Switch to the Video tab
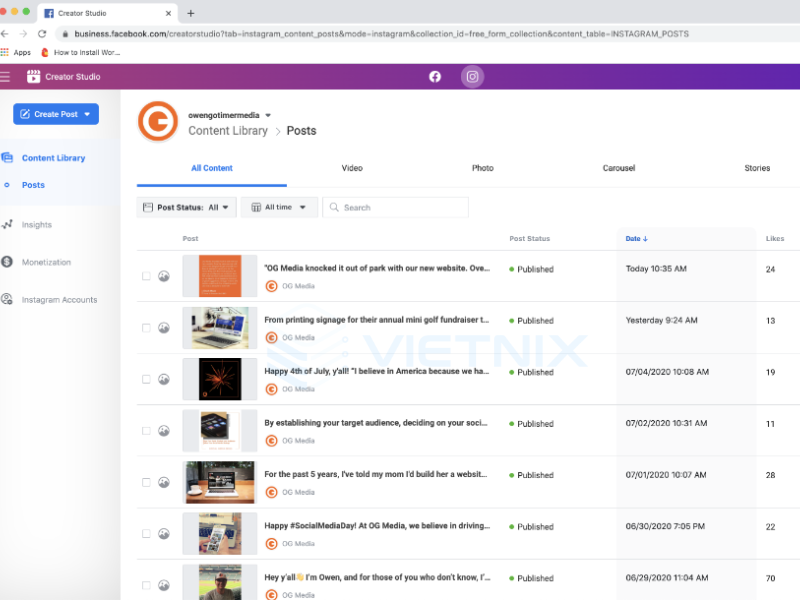The image size is (800, 600). point(352,168)
